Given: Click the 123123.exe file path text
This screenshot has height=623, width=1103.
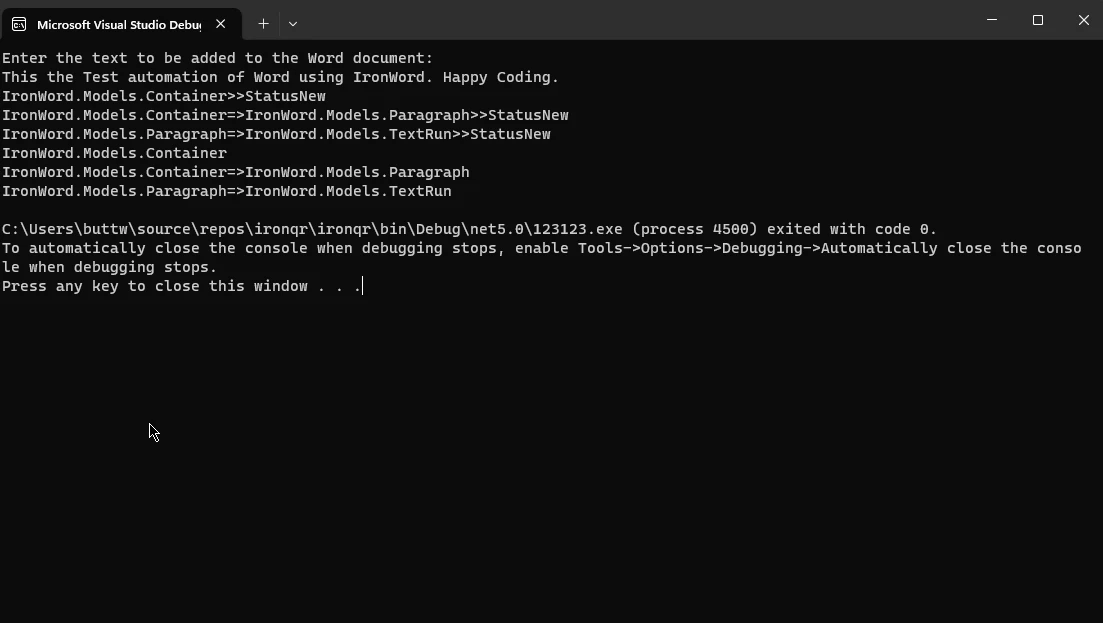Looking at the screenshot, I should [312, 229].
